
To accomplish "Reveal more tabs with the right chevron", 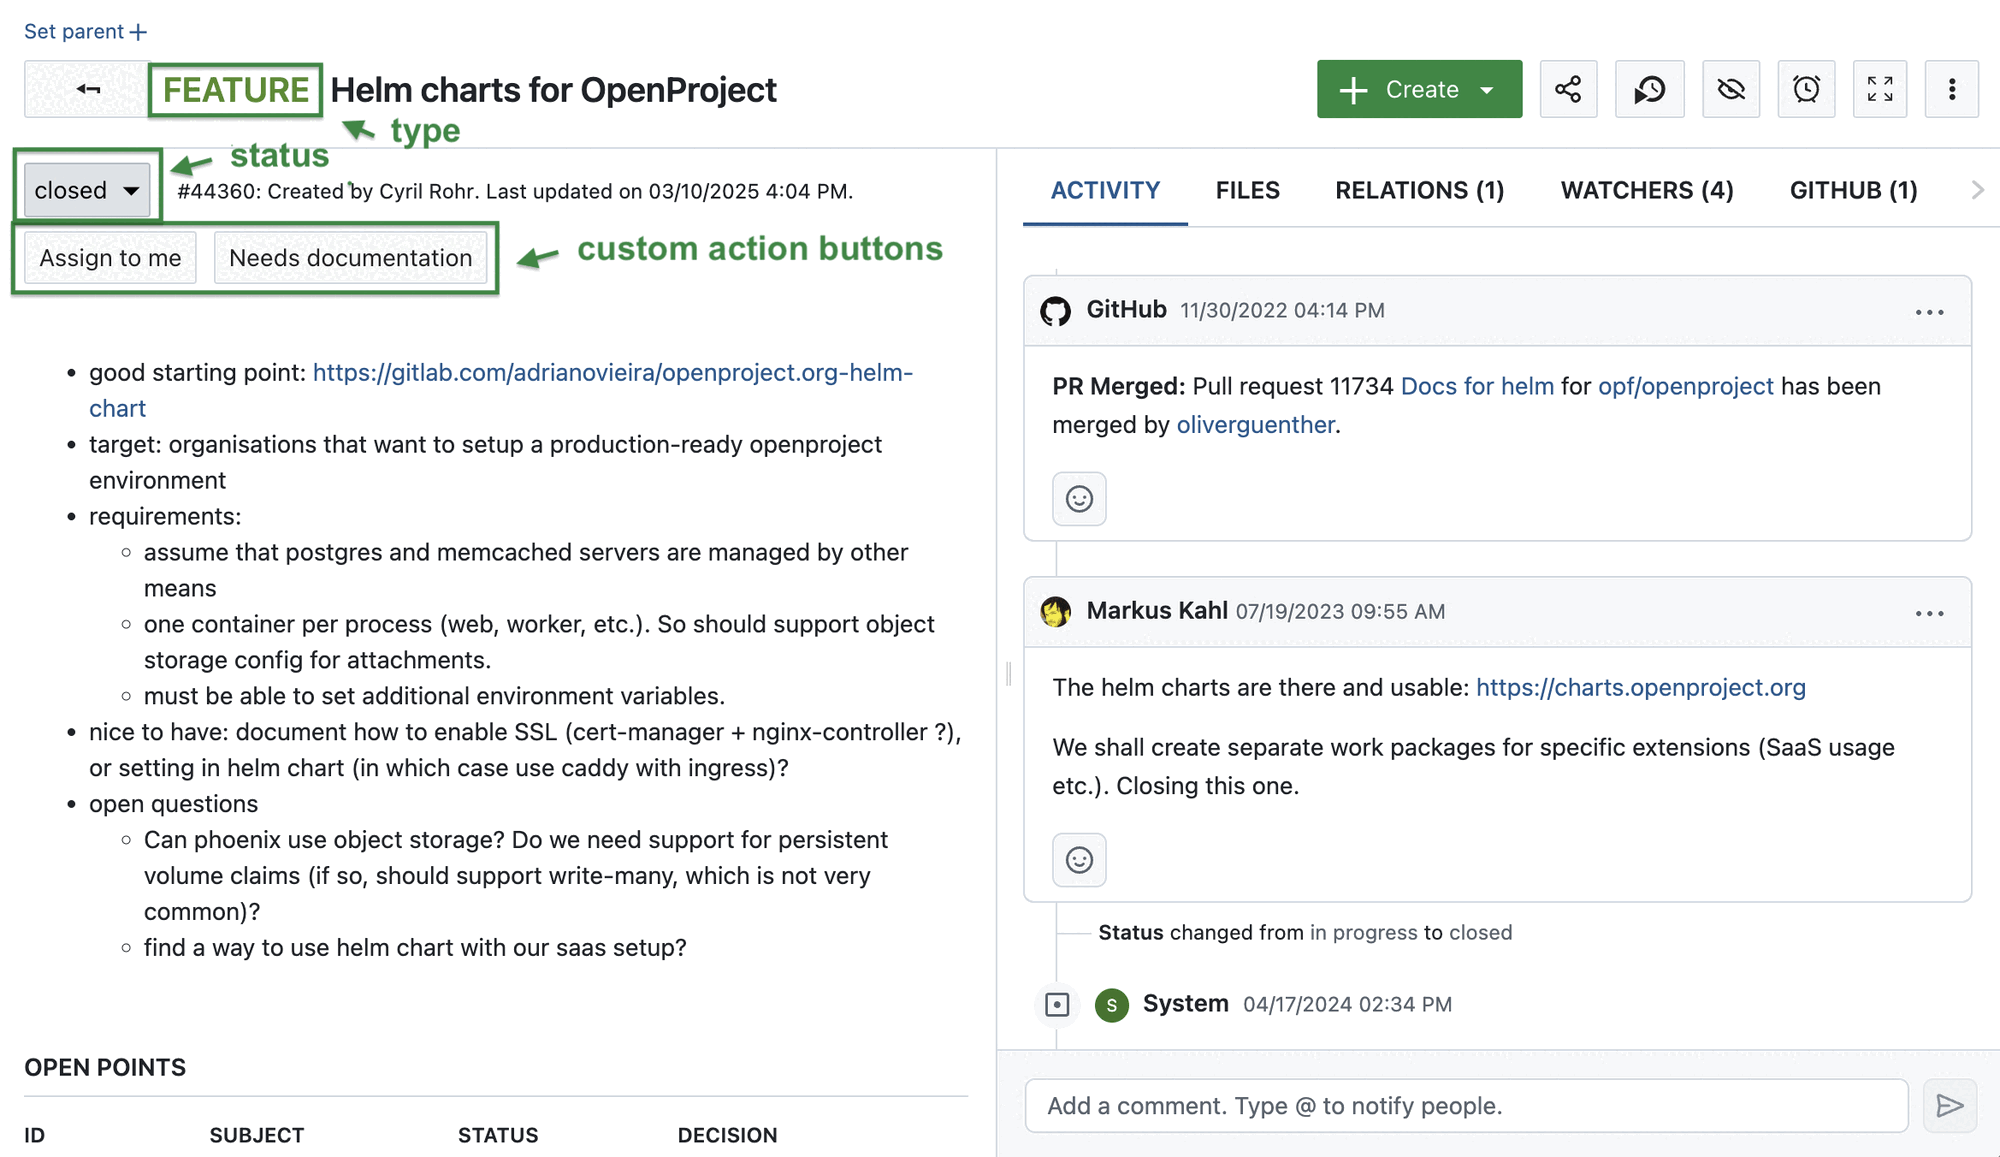I will tap(1978, 190).
